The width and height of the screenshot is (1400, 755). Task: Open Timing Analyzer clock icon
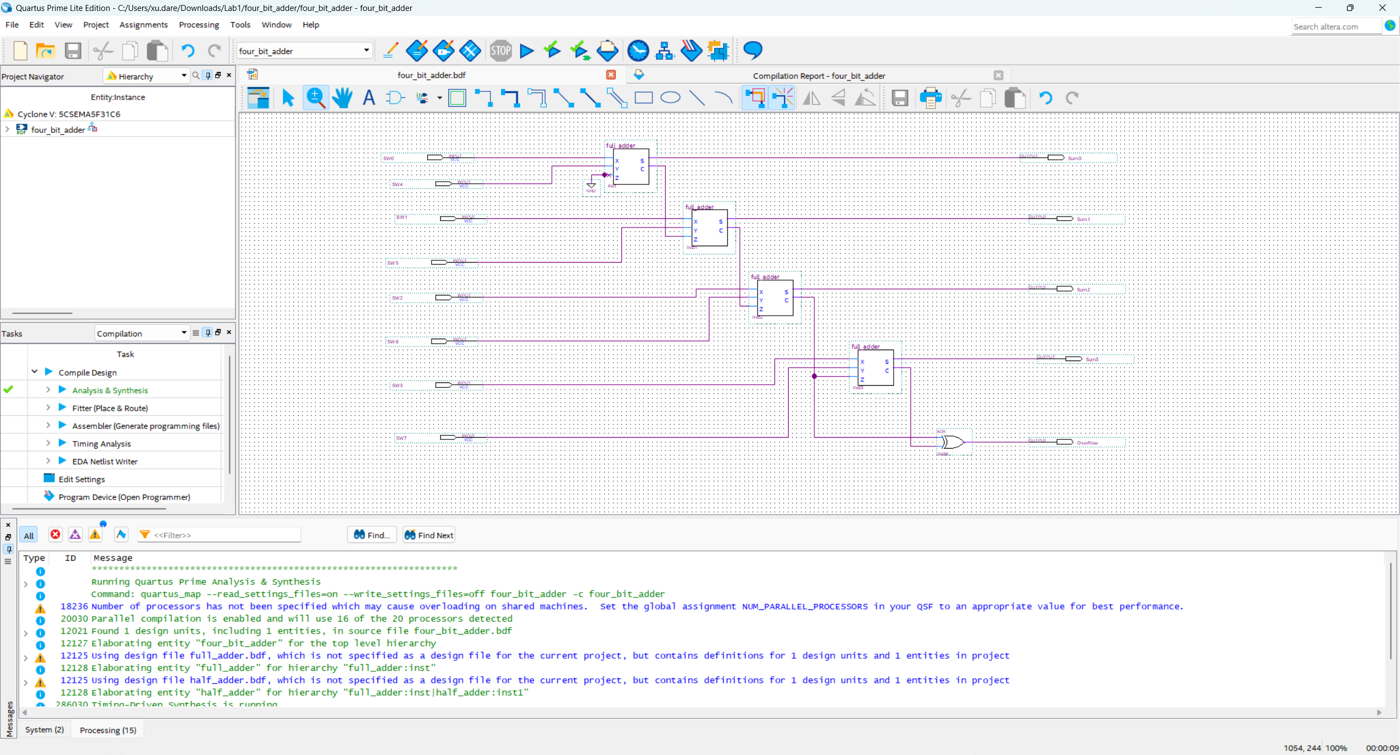[638, 50]
